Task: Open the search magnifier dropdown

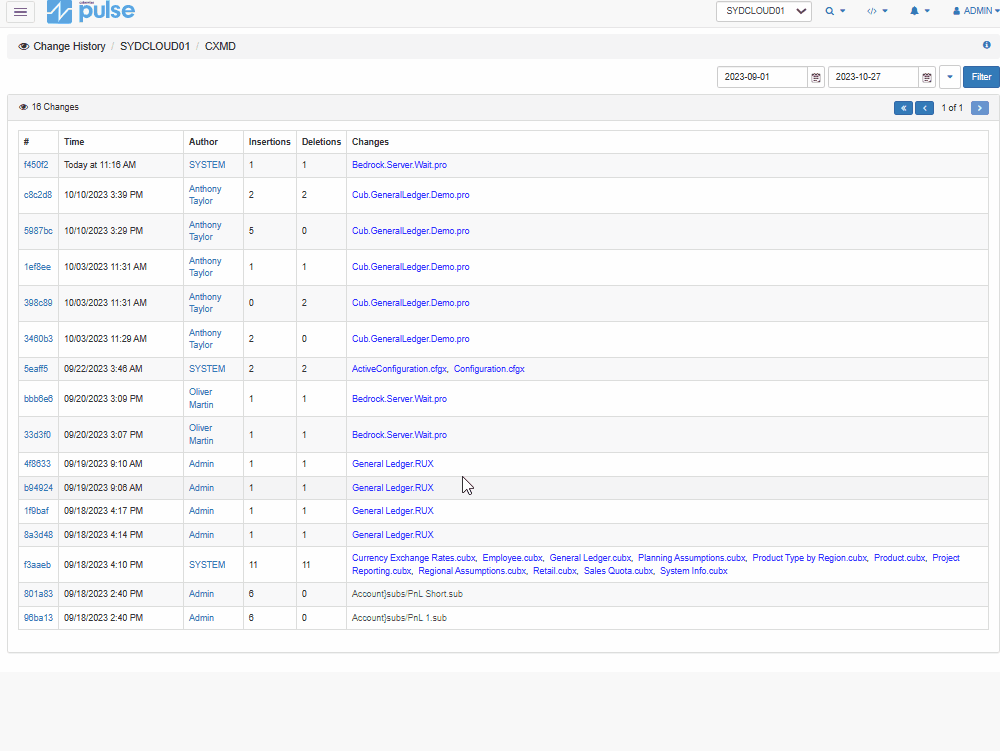Action: click(835, 11)
